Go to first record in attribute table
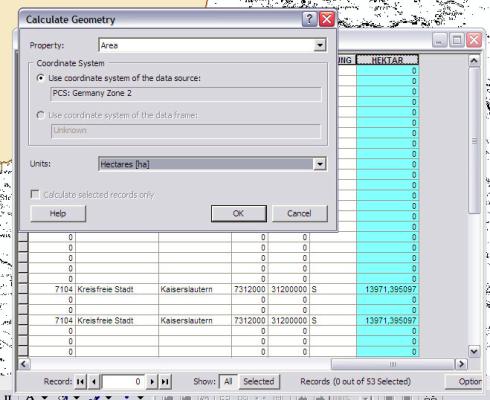Image resolution: width=490 pixels, height=400 pixels. pyautogui.click(x=80, y=381)
